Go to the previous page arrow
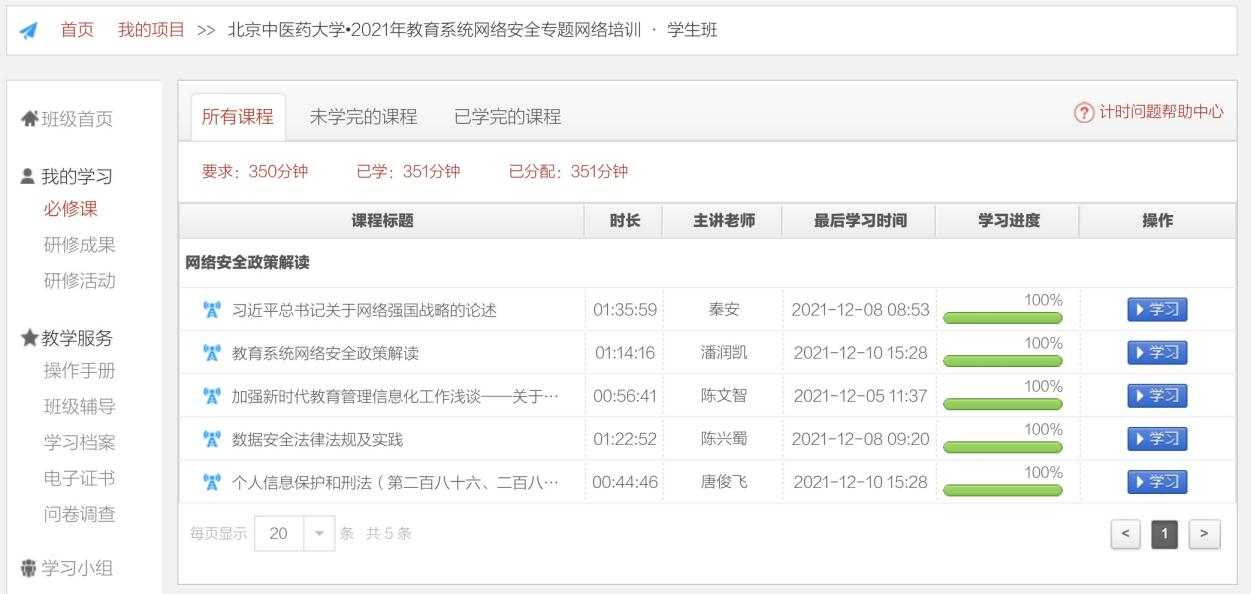The width and height of the screenshot is (1251, 594). click(1125, 535)
